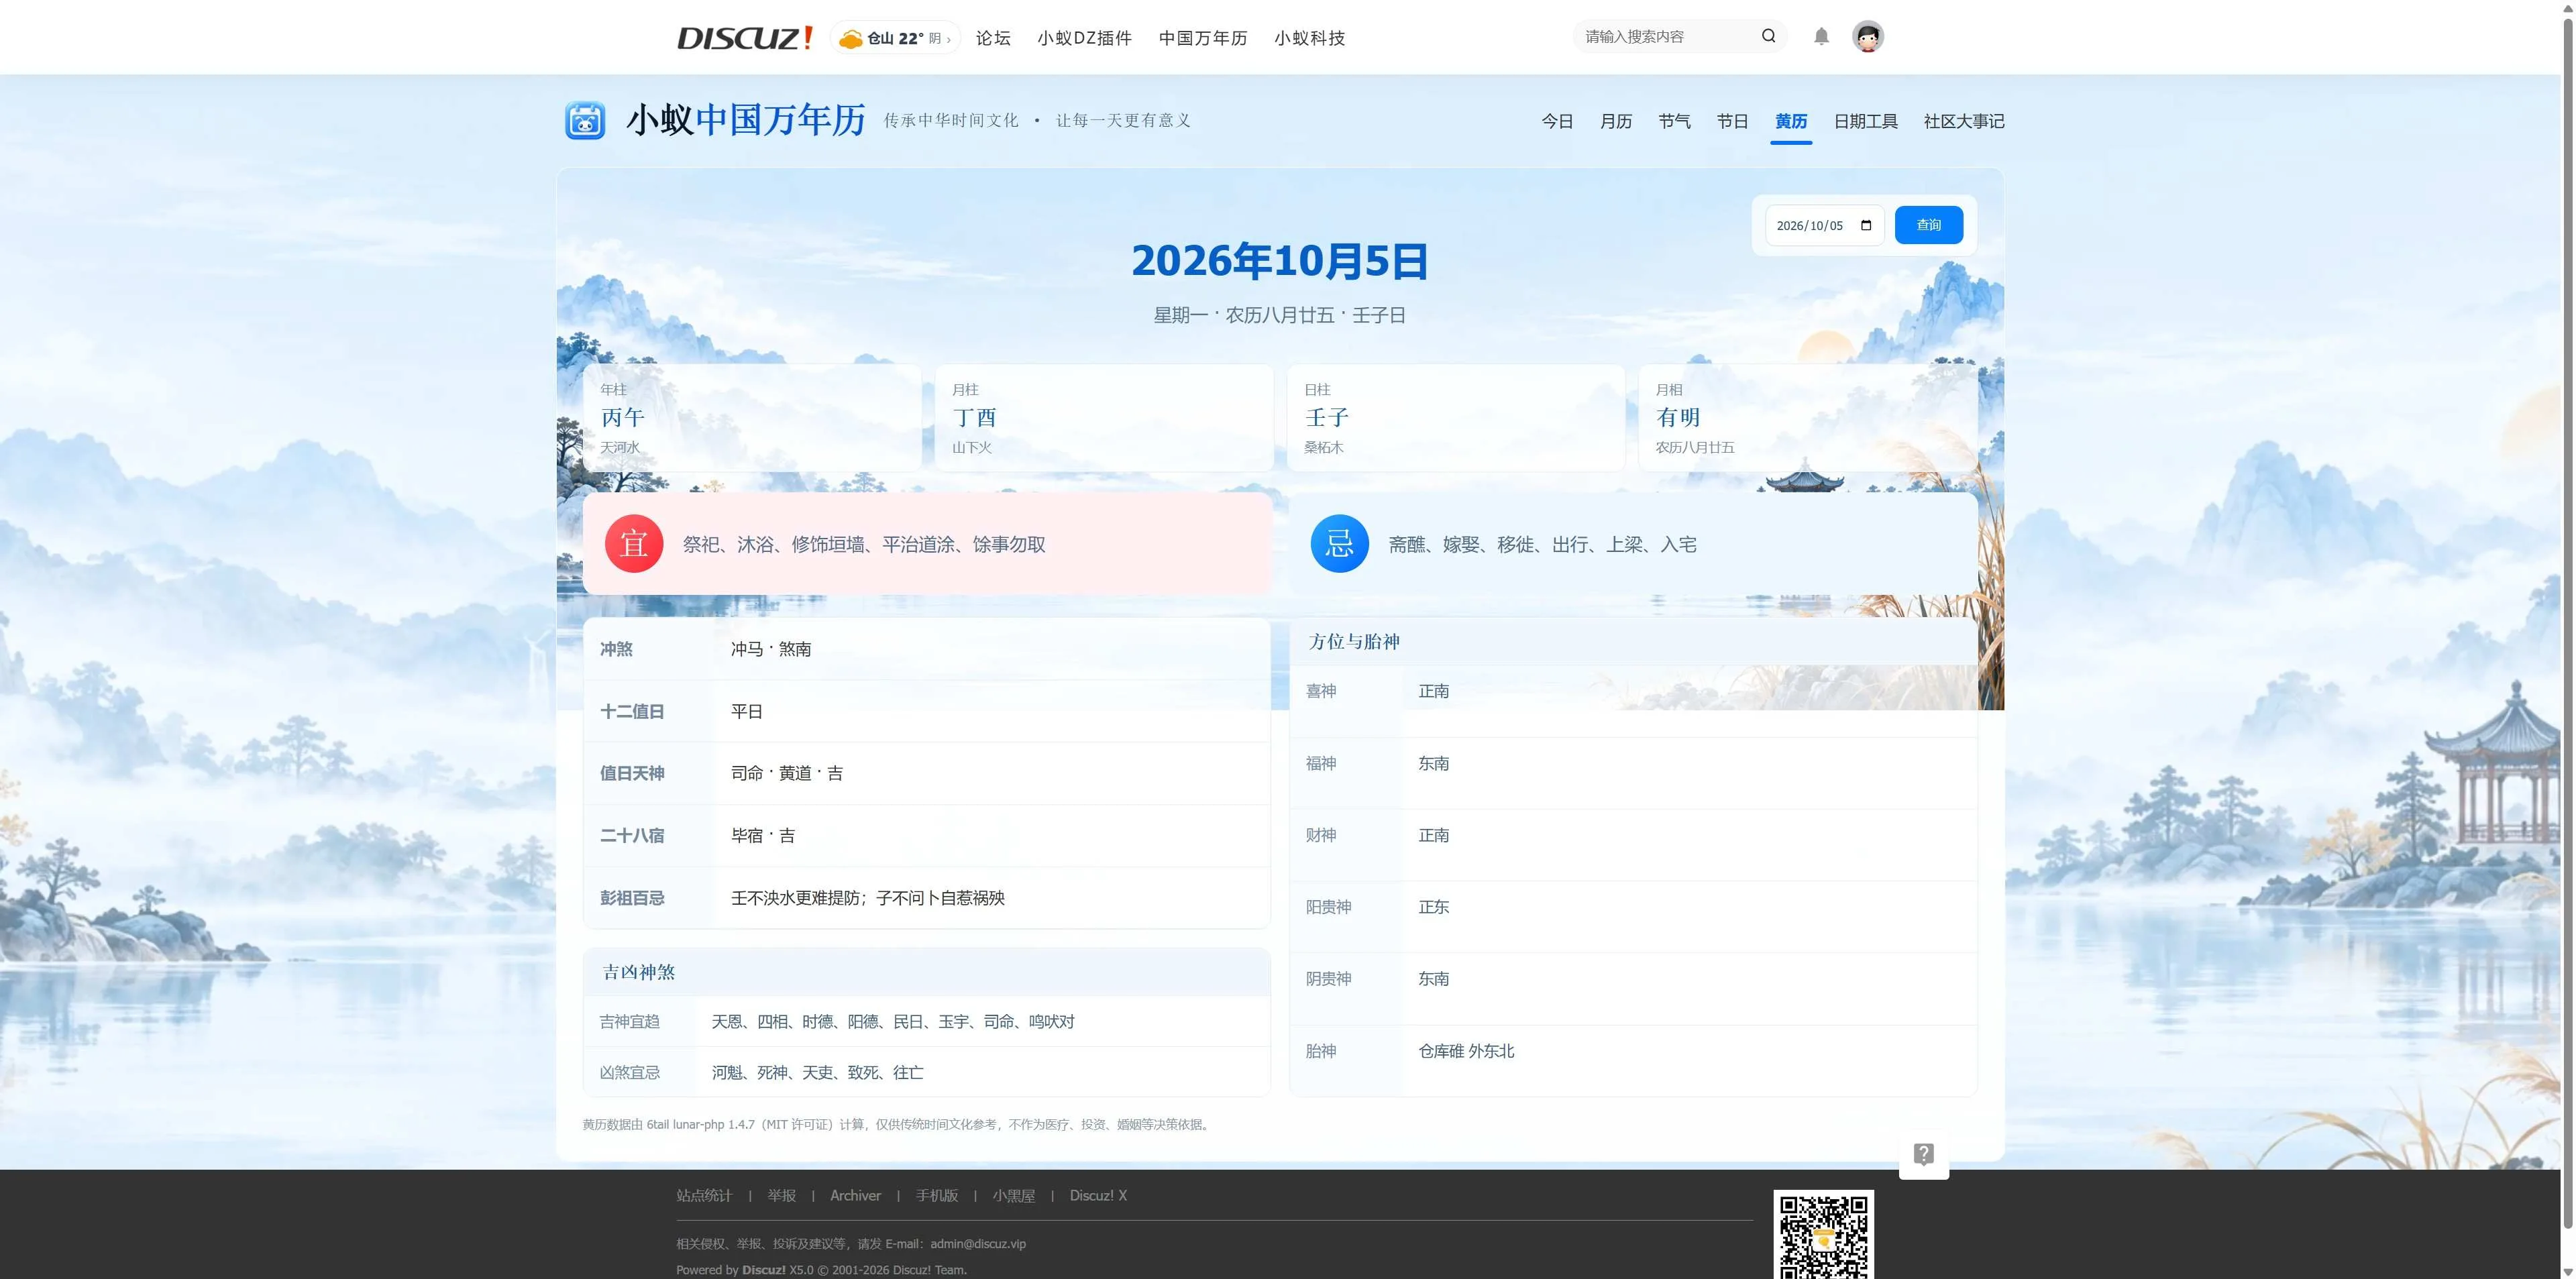Click the 年柱 丙午 card
The width and height of the screenshot is (2576, 1279).
click(752, 418)
